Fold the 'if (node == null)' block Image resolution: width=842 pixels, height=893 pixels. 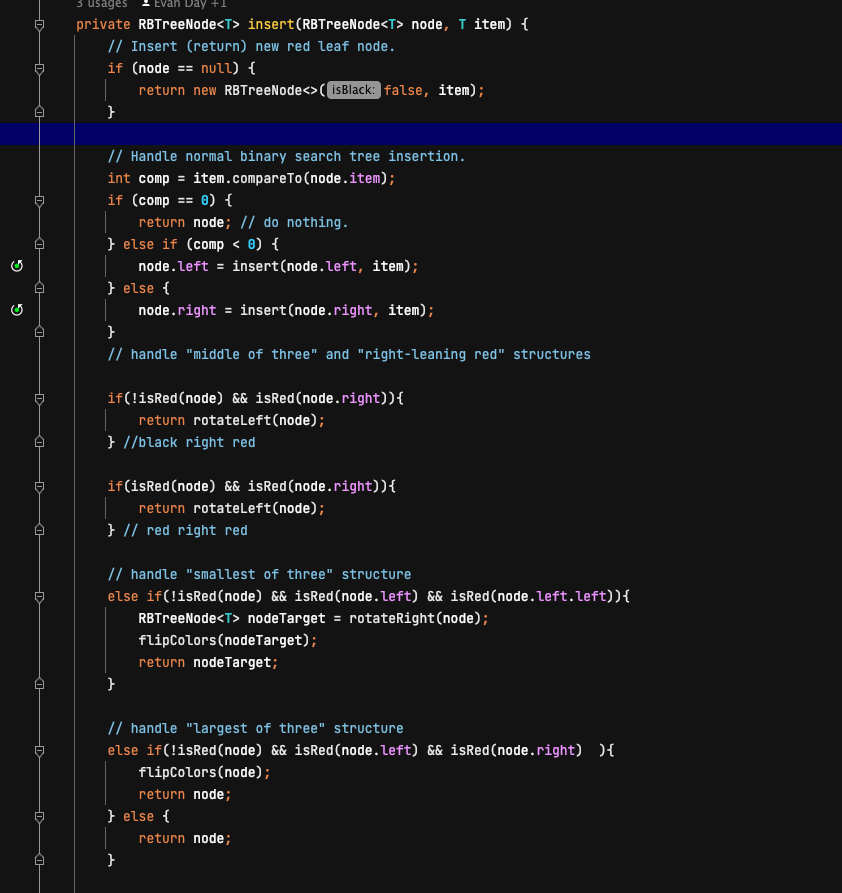click(39, 69)
